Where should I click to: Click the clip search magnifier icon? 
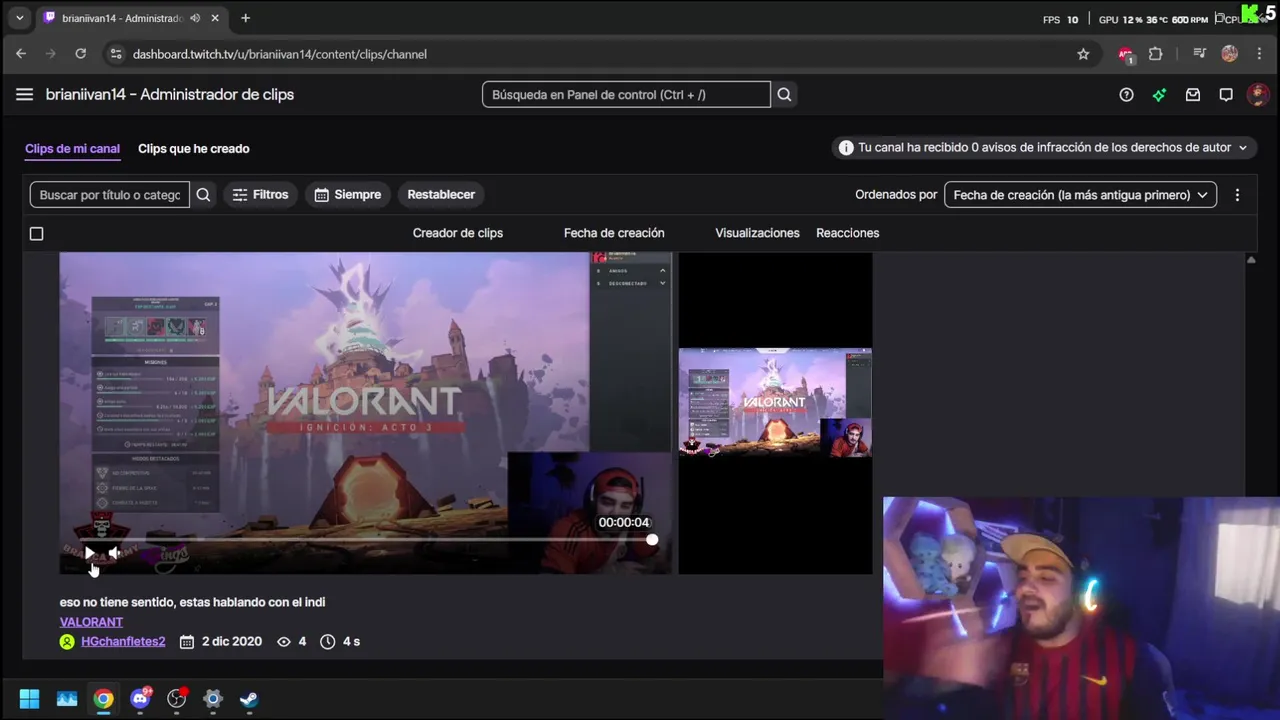[x=203, y=195]
